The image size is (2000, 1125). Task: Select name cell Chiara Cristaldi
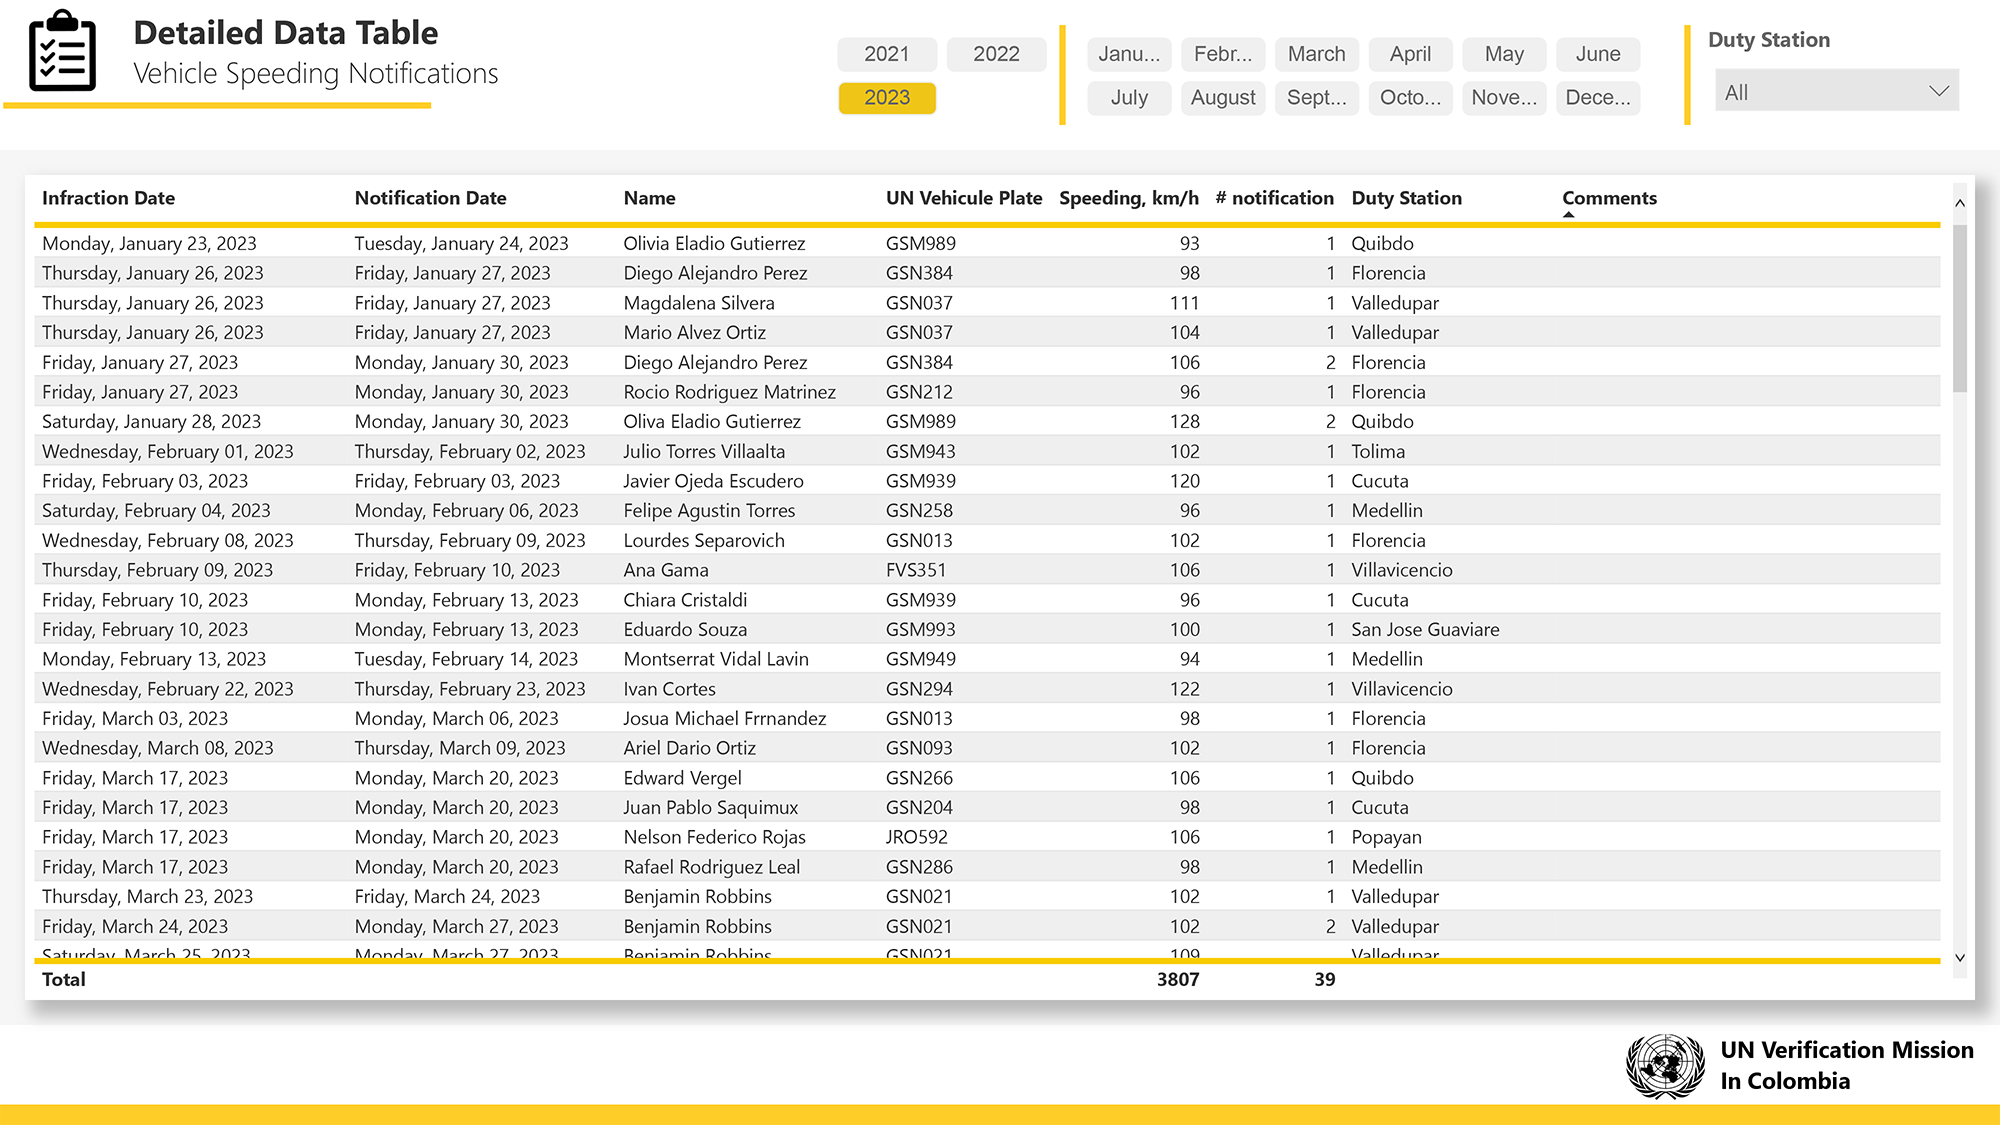(x=685, y=600)
